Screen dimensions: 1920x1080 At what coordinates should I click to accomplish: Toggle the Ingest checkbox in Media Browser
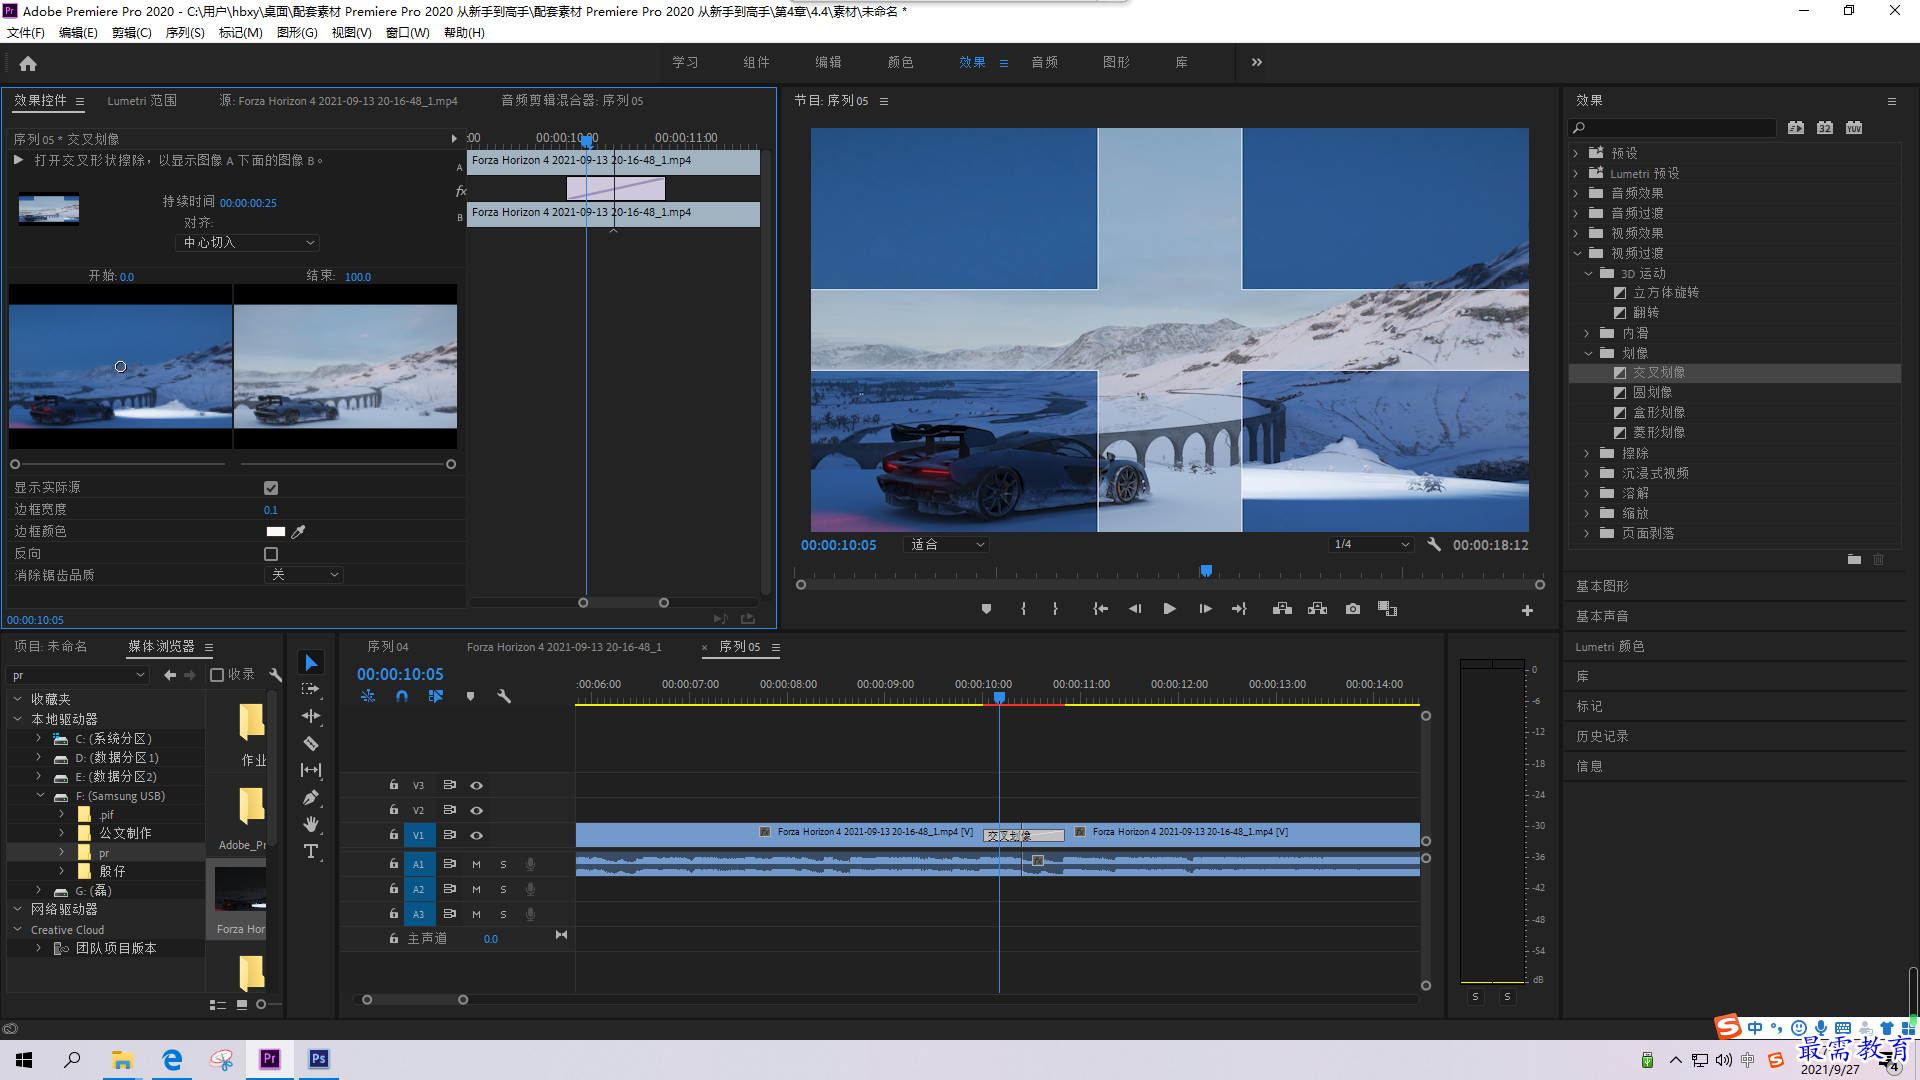point(217,675)
